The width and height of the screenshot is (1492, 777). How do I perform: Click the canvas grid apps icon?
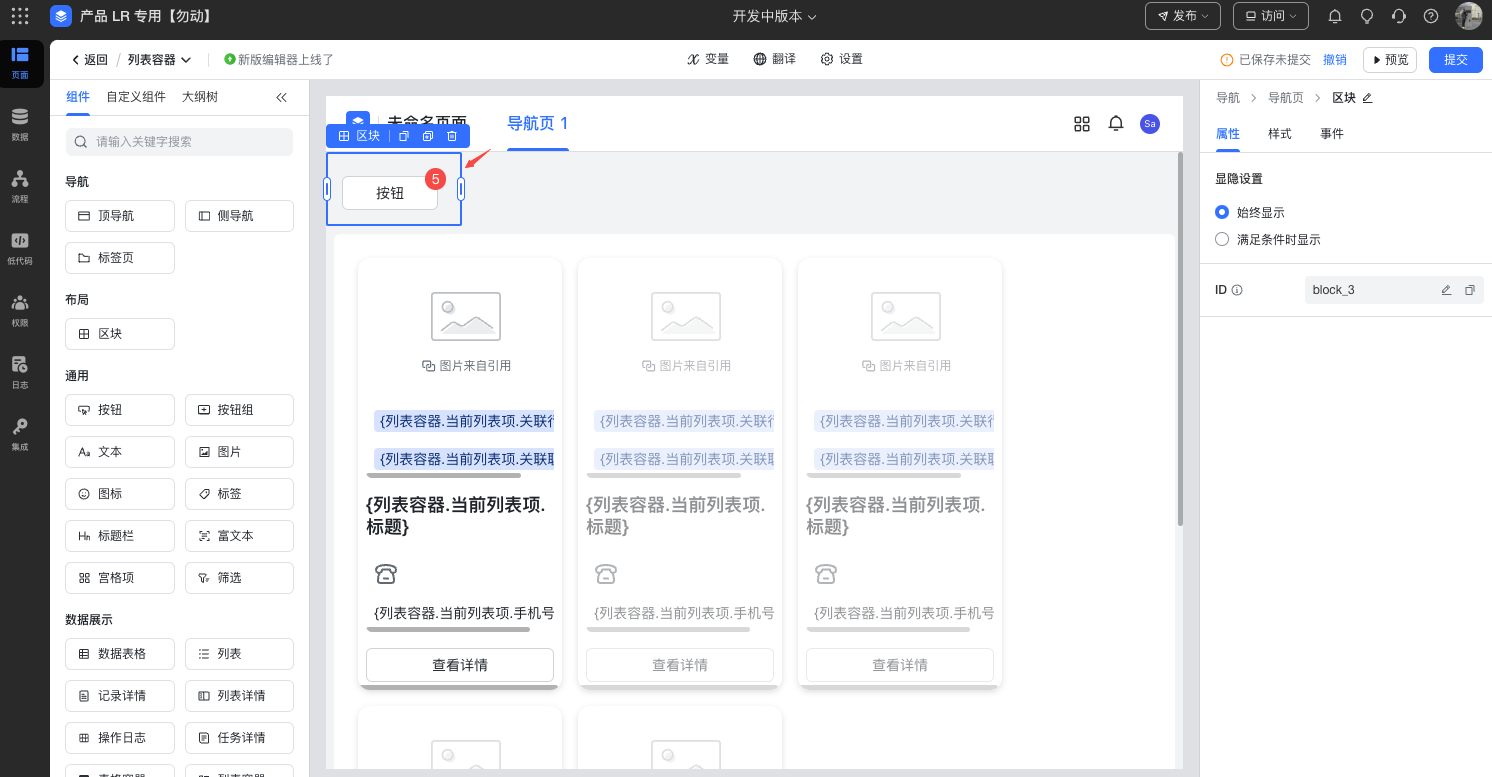pyautogui.click(x=1082, y=124)
